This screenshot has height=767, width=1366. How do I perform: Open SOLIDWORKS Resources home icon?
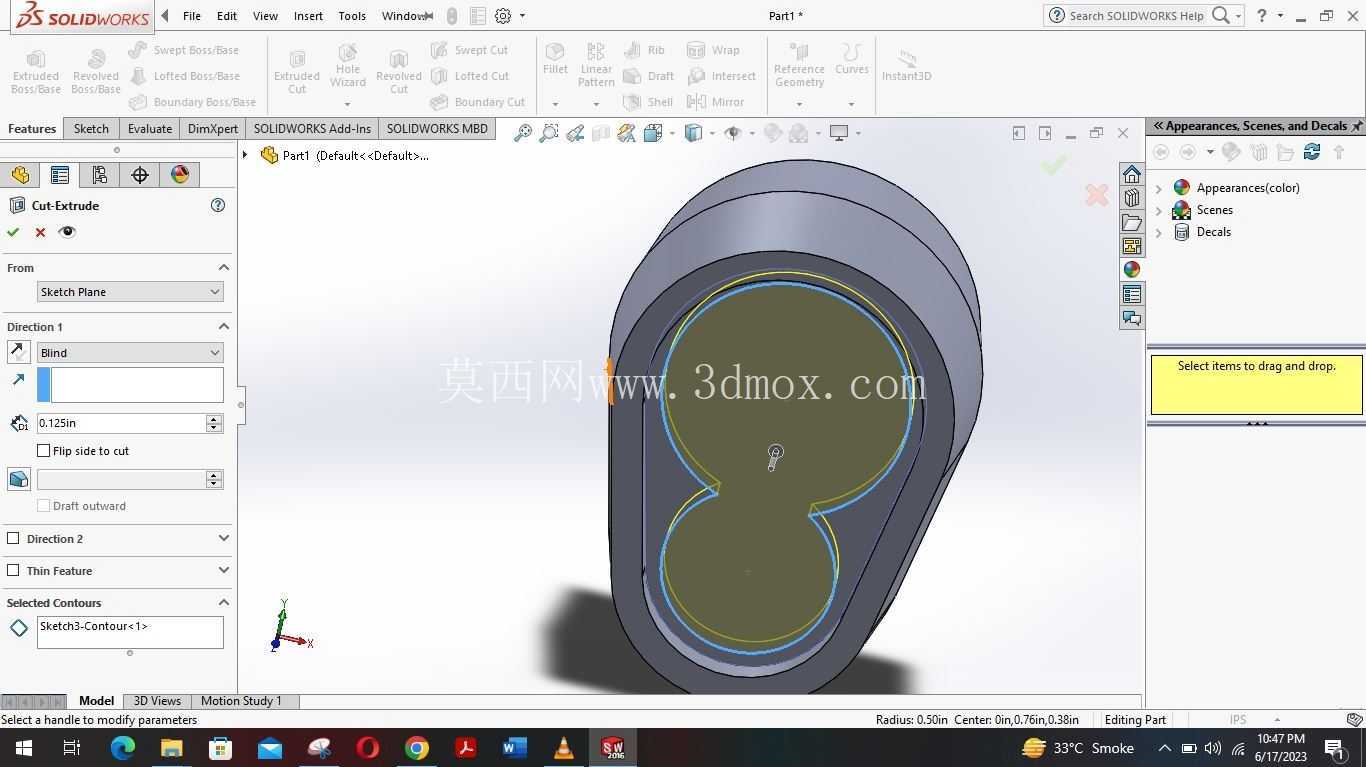pyautogui.click(x=1131, y=174)
